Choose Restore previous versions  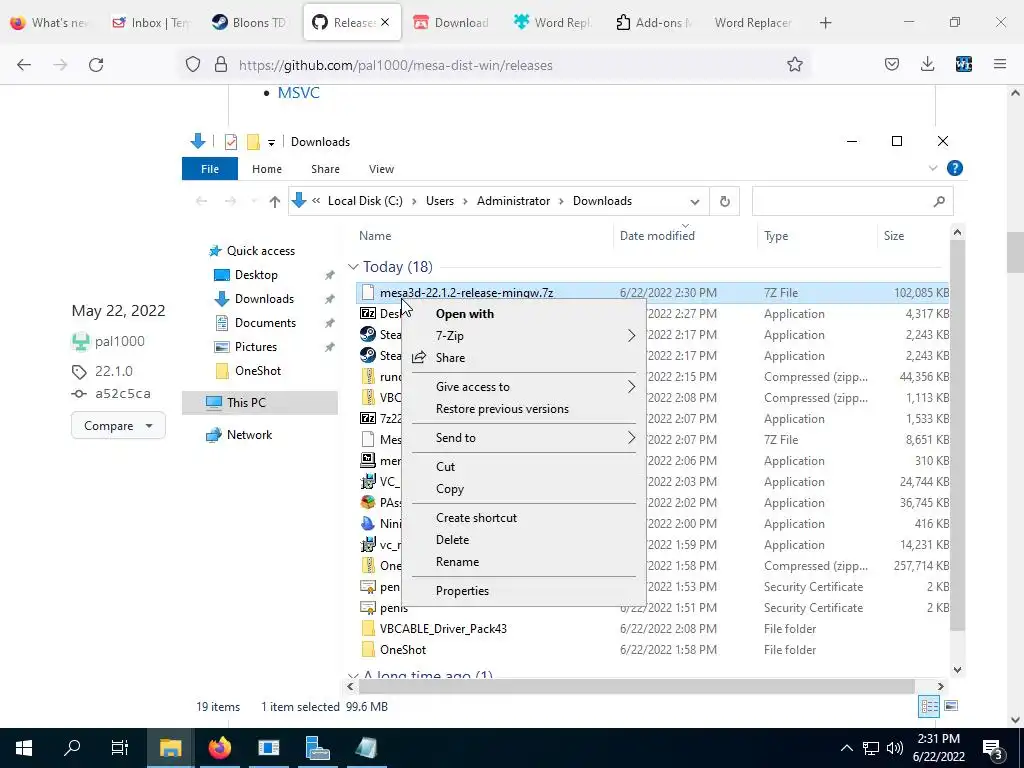tap(523, 409)
